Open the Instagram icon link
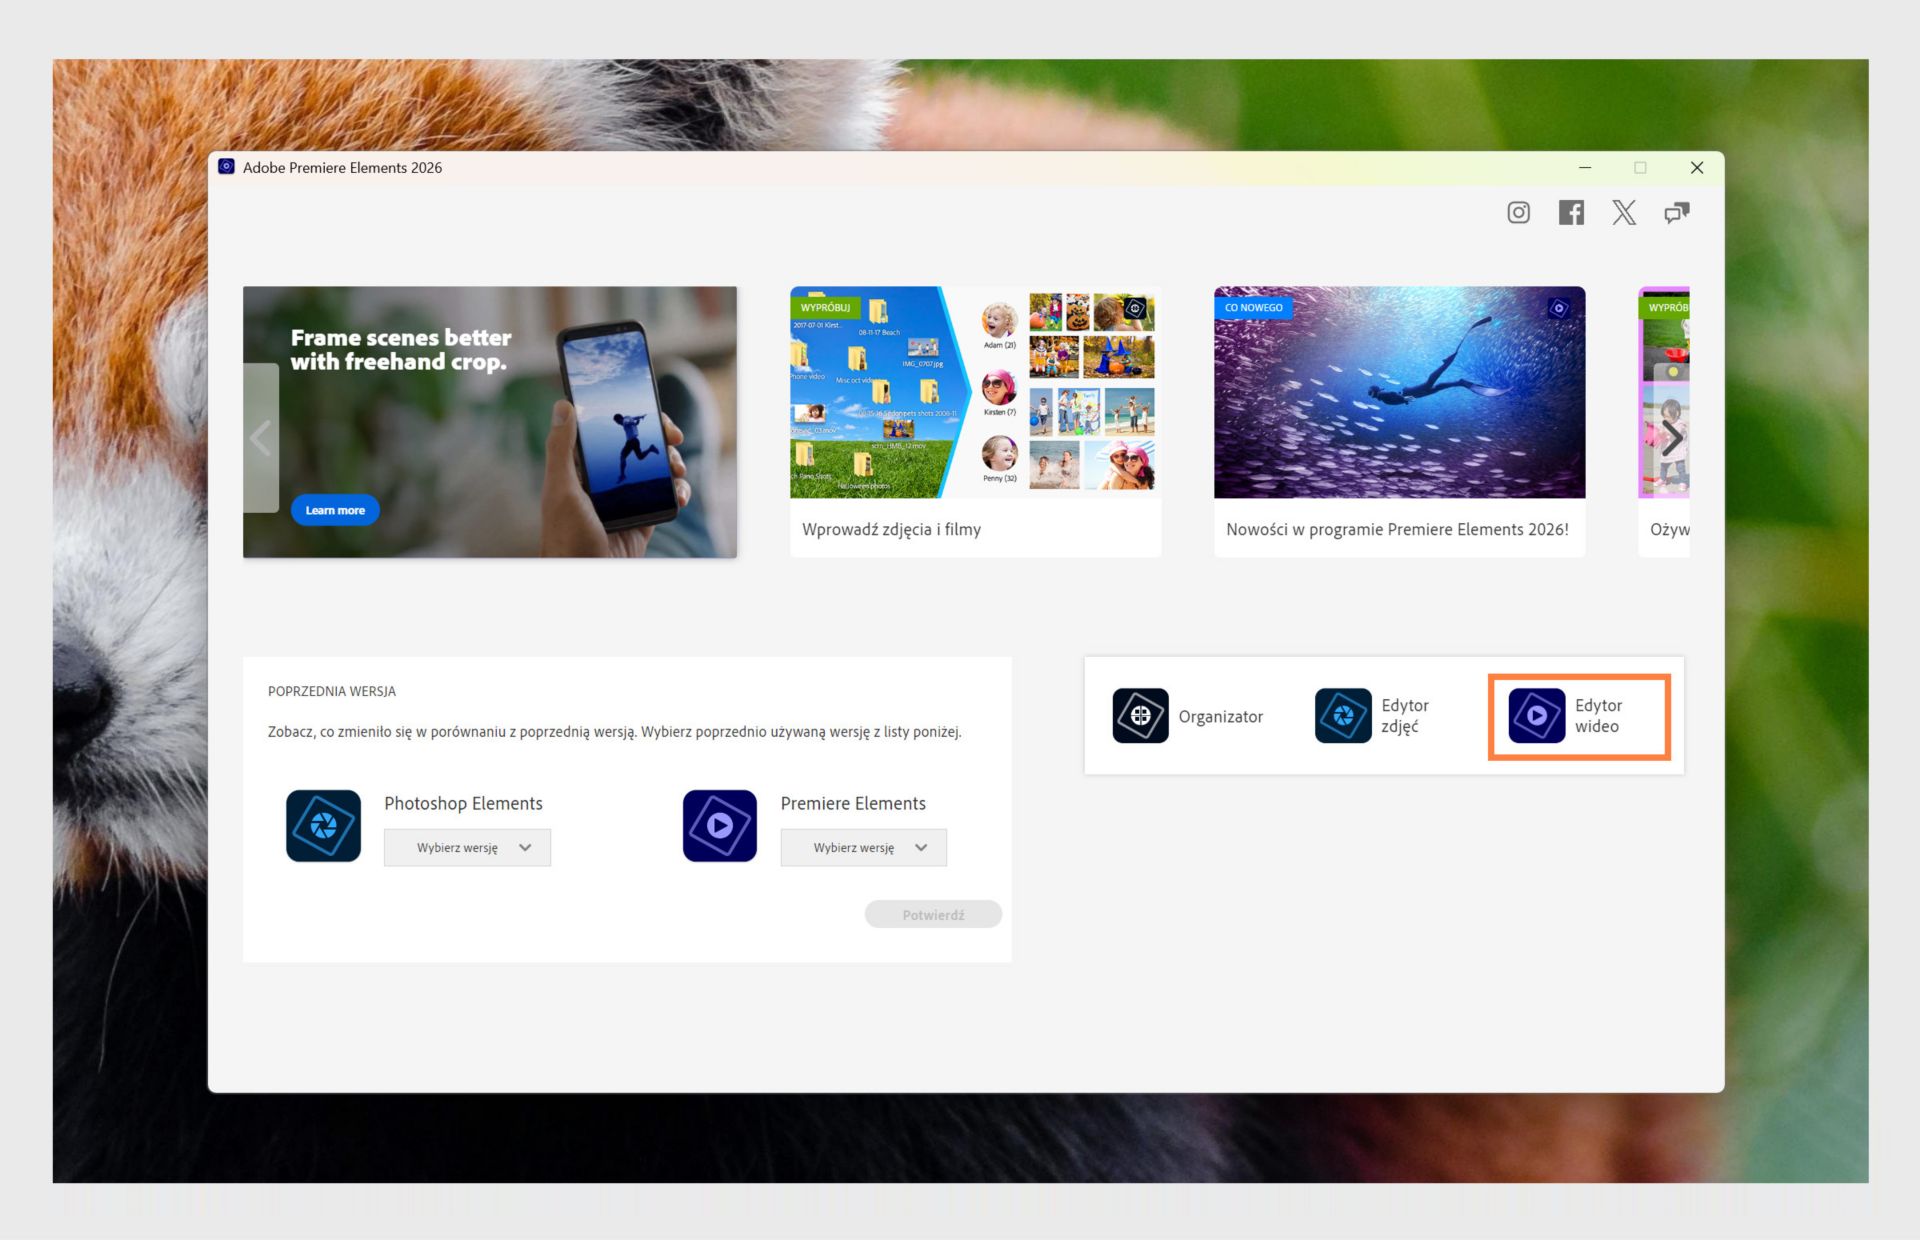 click(x=1518, y=212)
